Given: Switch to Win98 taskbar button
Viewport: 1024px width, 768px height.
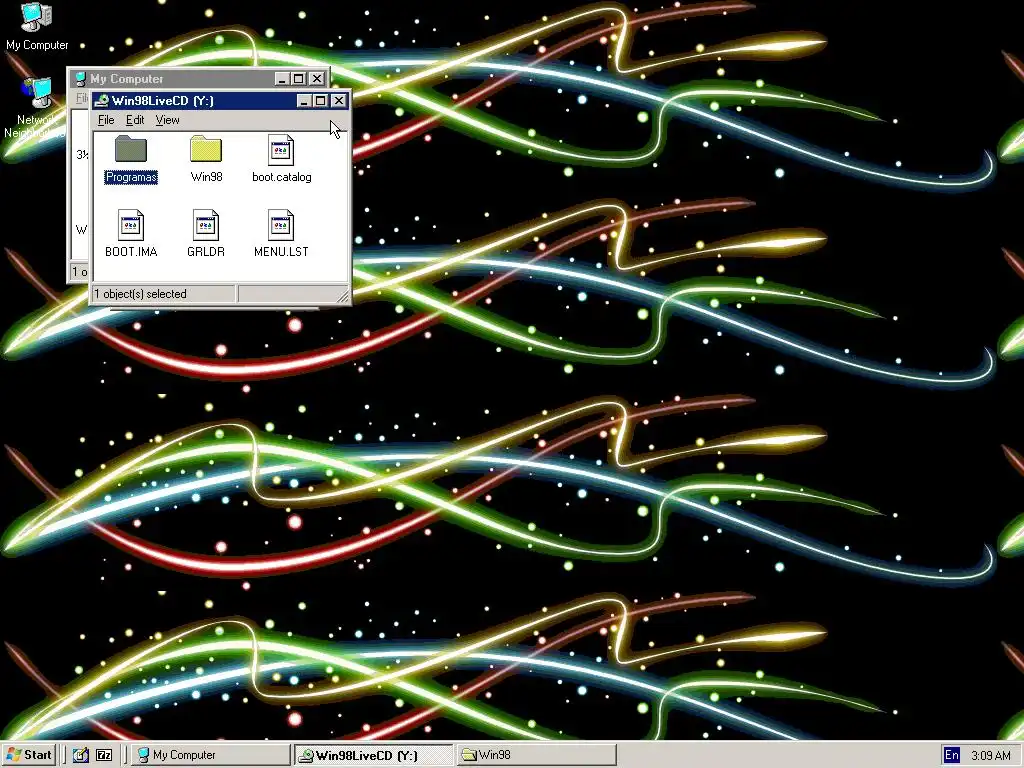Looking at the screenshot, I should (536, 755).
